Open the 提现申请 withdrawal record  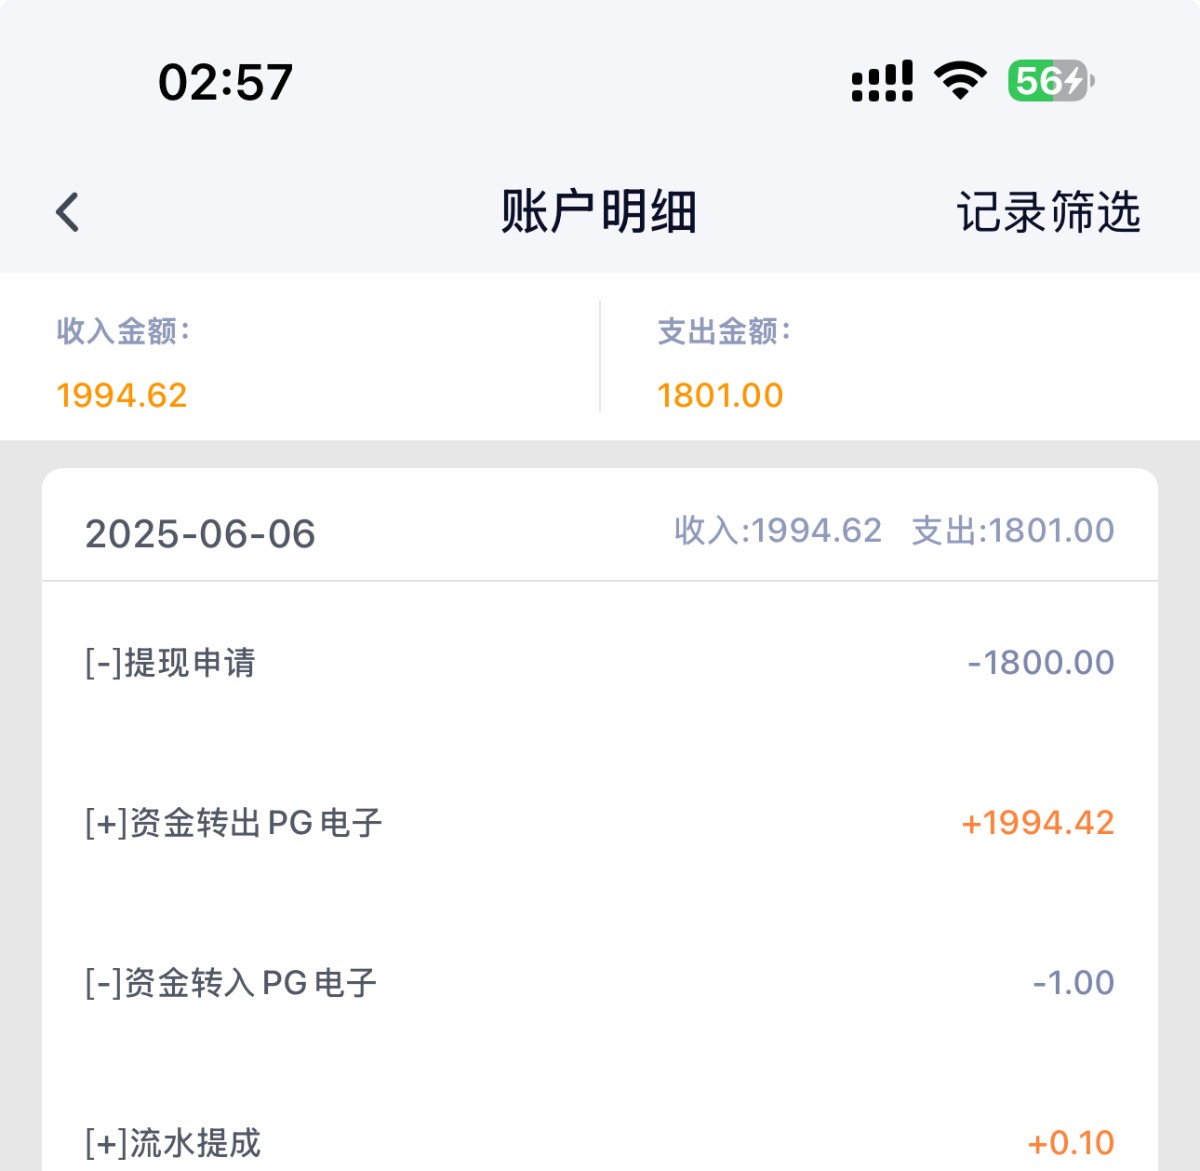pos(170,662)
